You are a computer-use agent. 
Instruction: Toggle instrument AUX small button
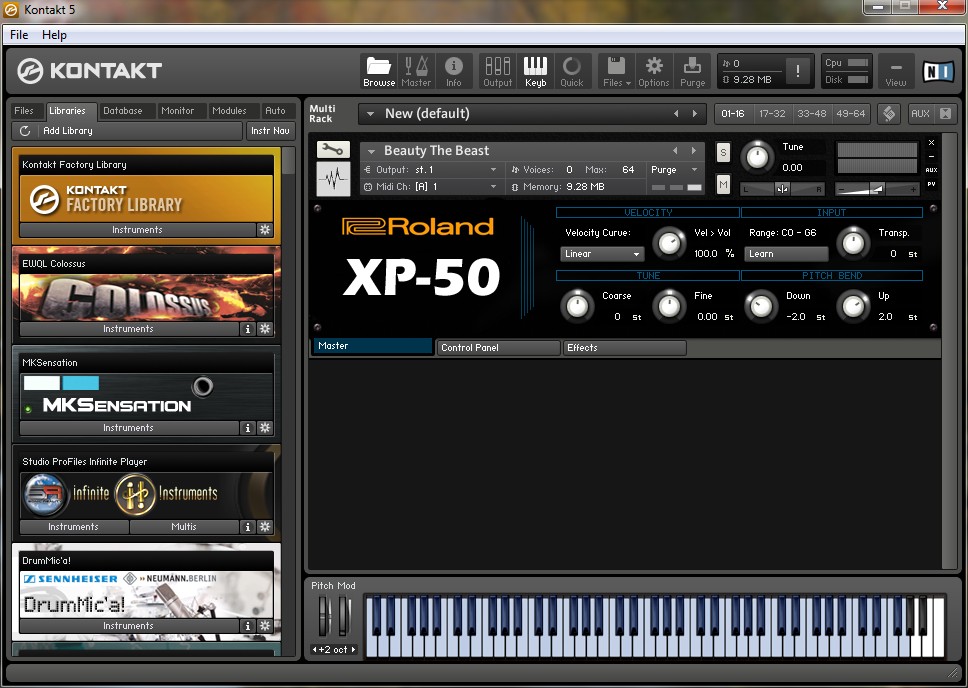point(932,170)
